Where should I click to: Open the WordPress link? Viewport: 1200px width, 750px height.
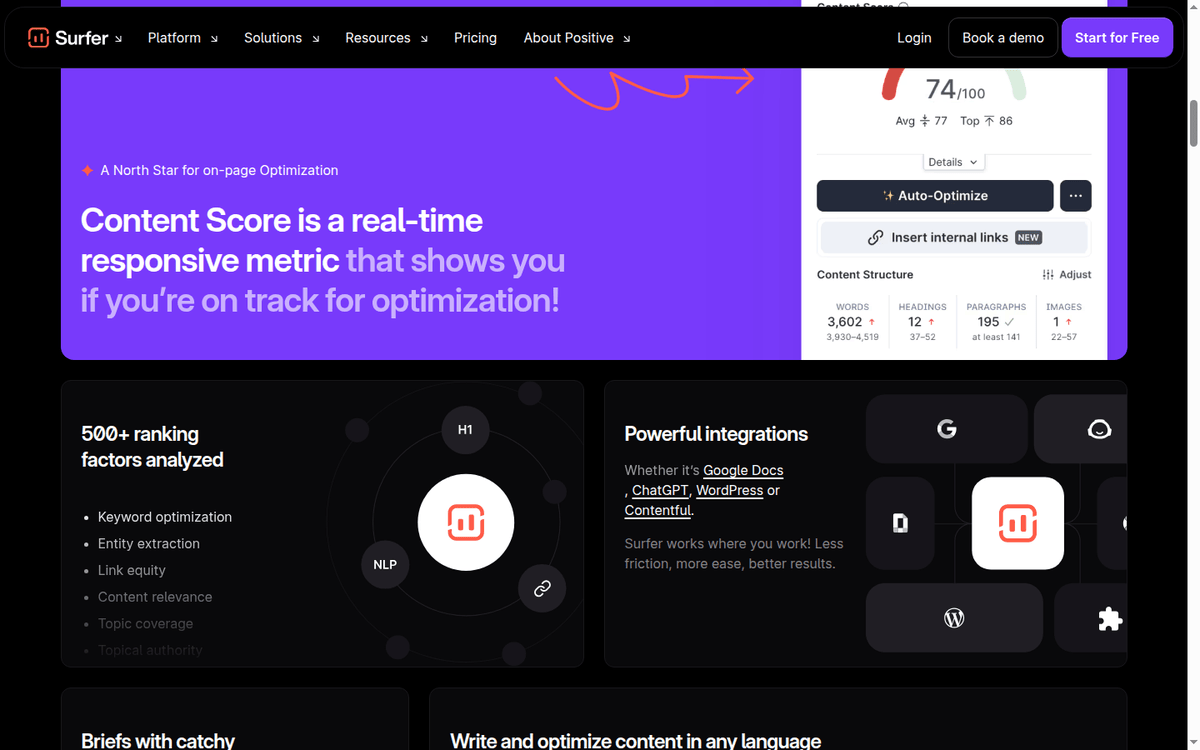point(729,490)
